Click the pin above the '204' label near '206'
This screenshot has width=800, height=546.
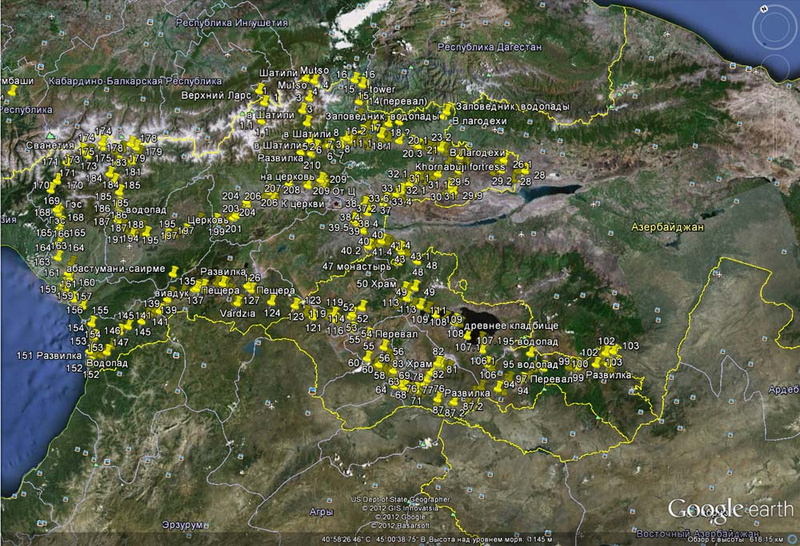click(246, 205)
